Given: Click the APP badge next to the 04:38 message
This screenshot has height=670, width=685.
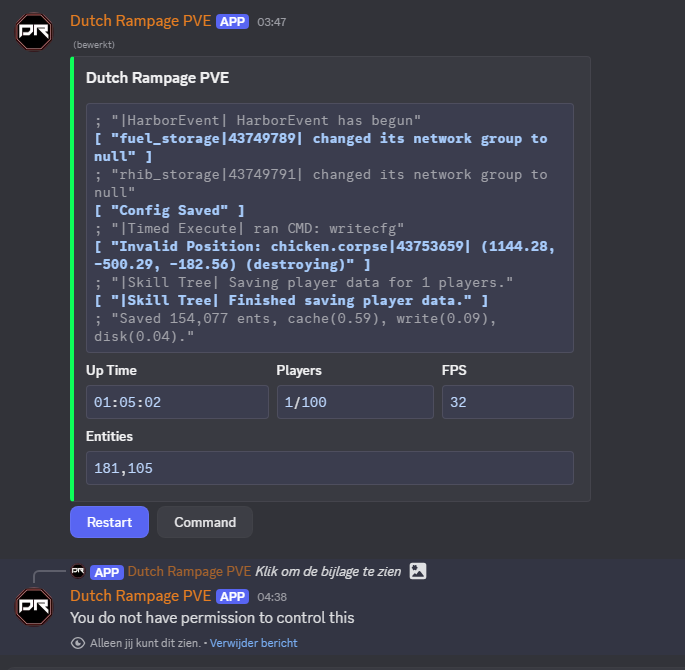Looking at the screenshot, I should coord(232,596).
